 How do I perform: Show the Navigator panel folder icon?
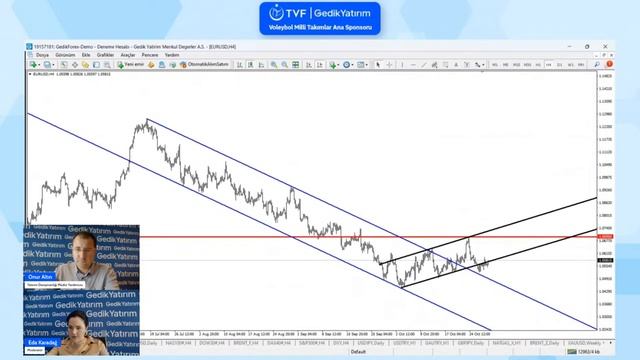click(x=85, y=64)
